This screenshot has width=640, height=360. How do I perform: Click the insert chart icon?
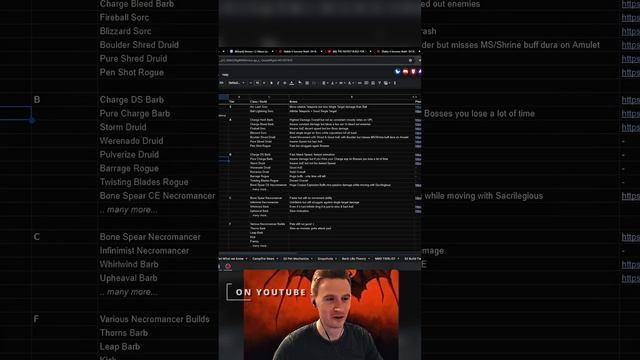tap(373, 83)
